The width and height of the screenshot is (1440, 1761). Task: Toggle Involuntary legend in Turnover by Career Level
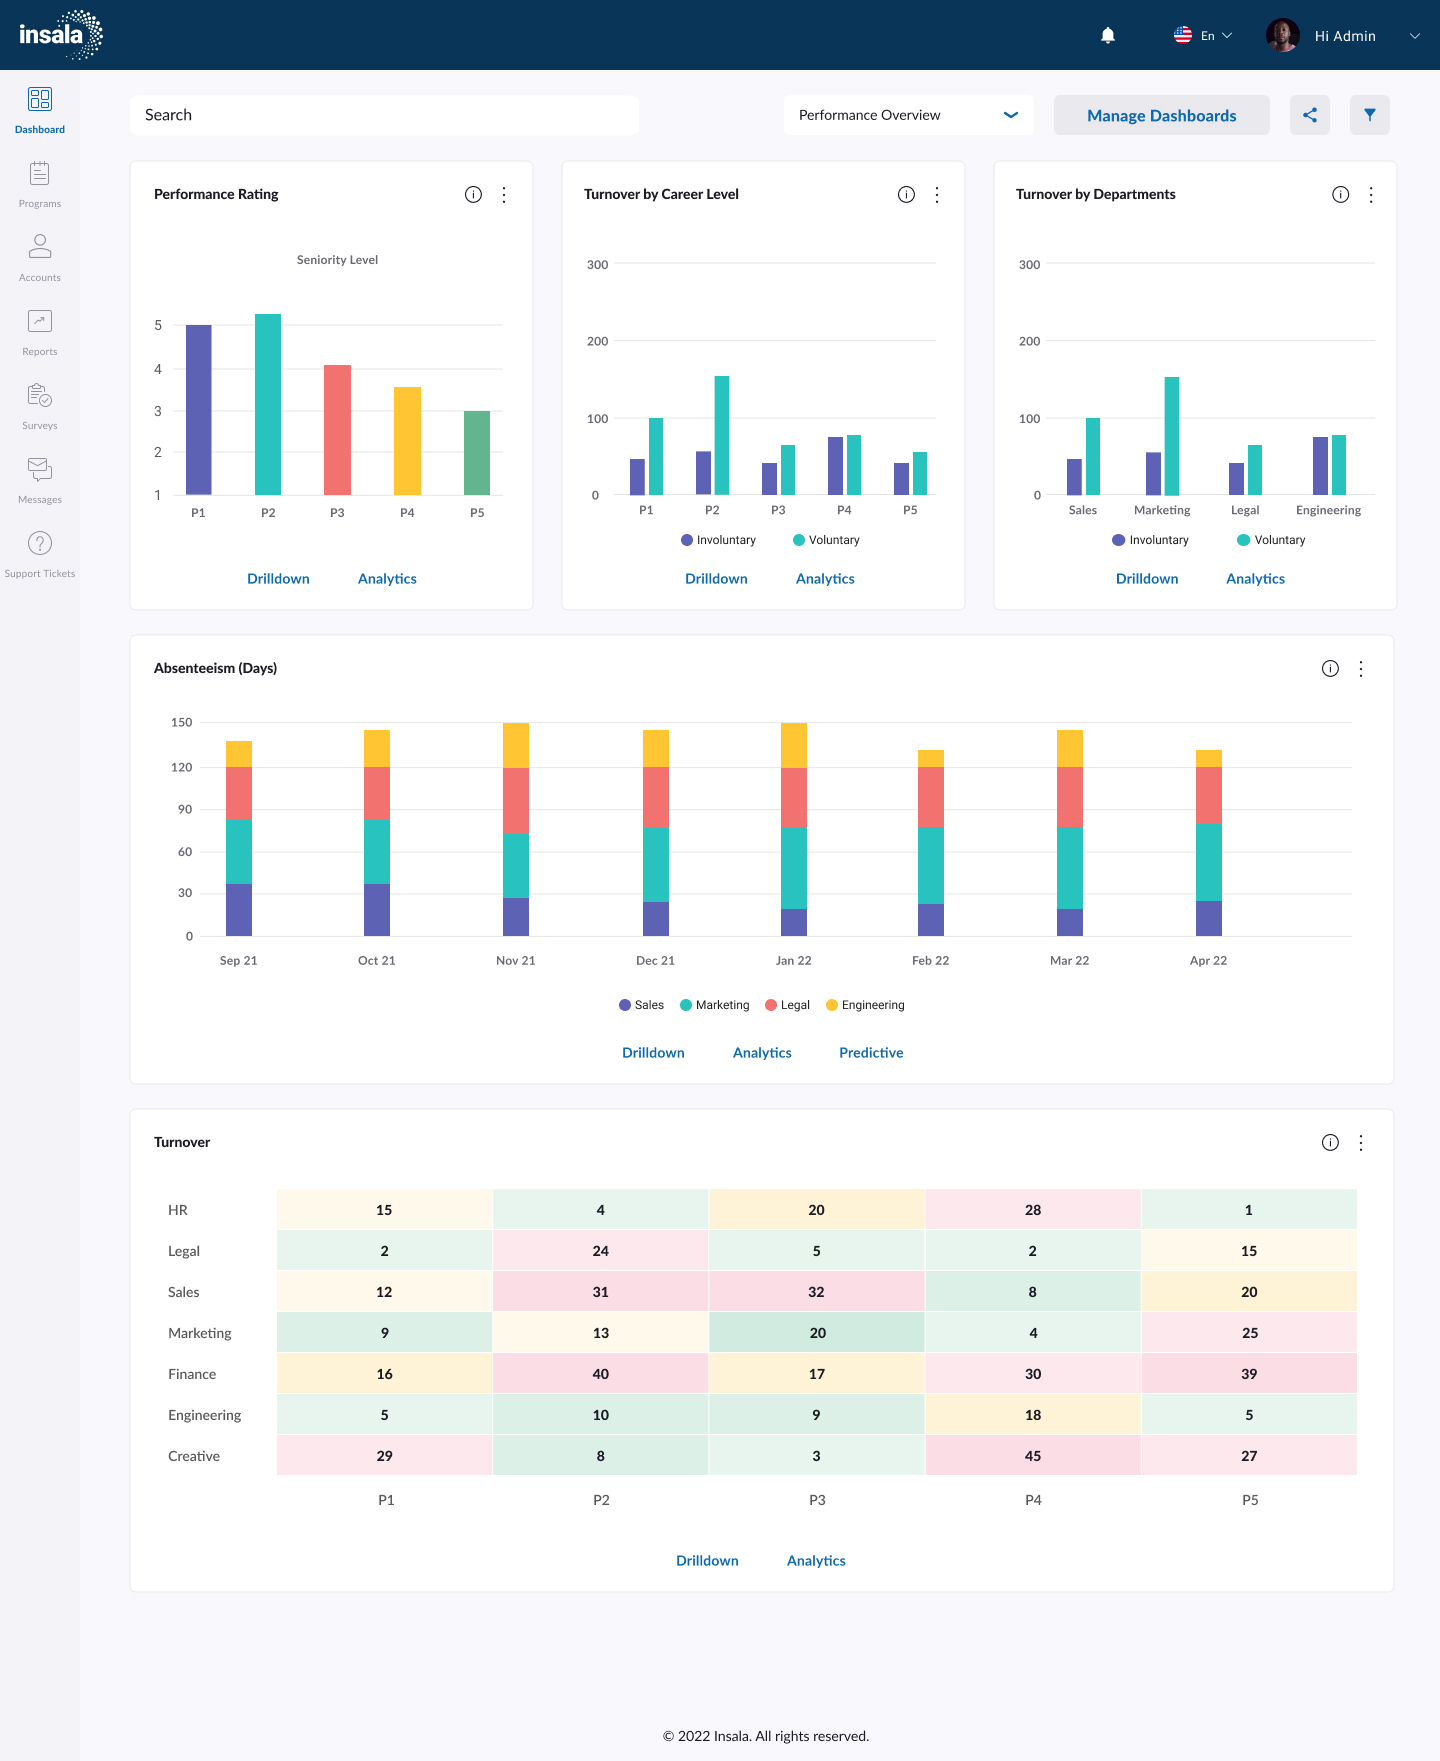[x=718, y=540]
